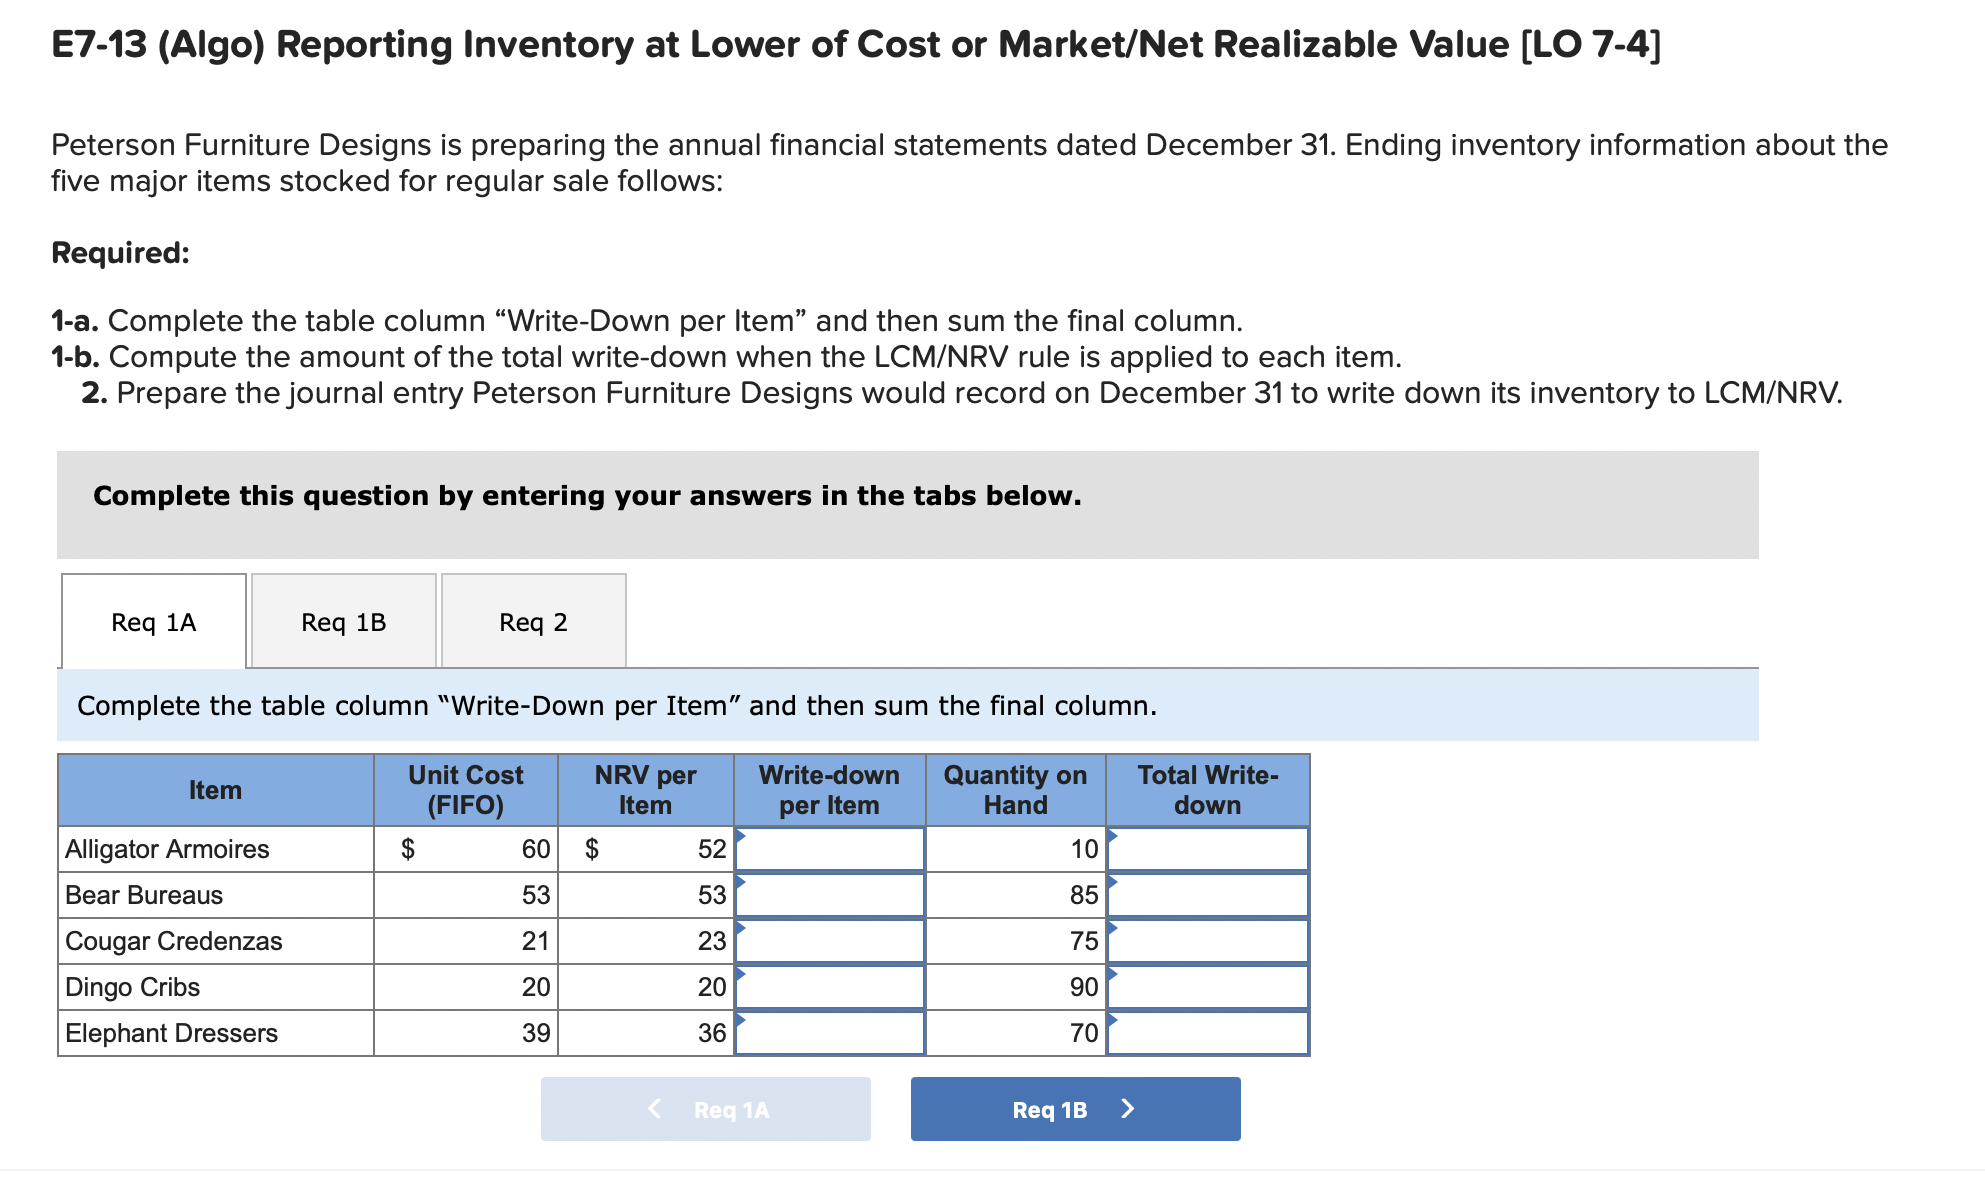
Task: Click the Req 1A back button
Action: point(705,1109)
